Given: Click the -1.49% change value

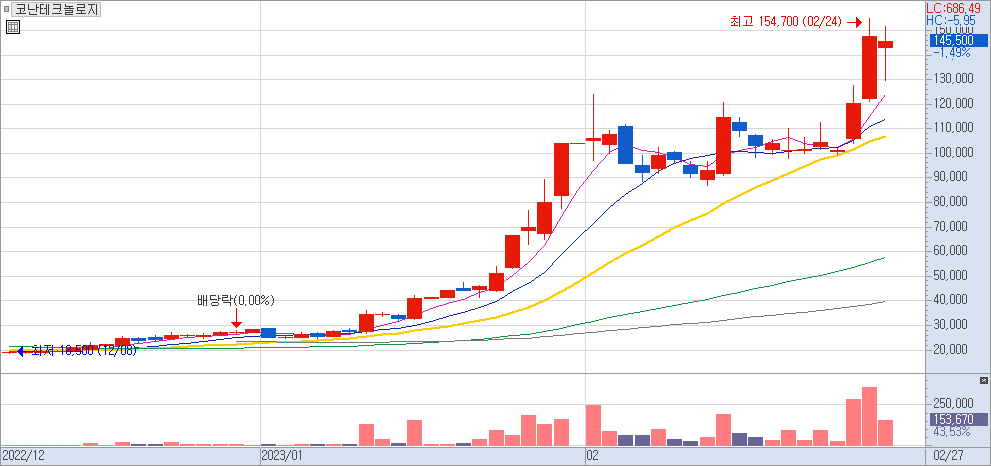Looking at the screenshot, I should [x=951, y=53].
